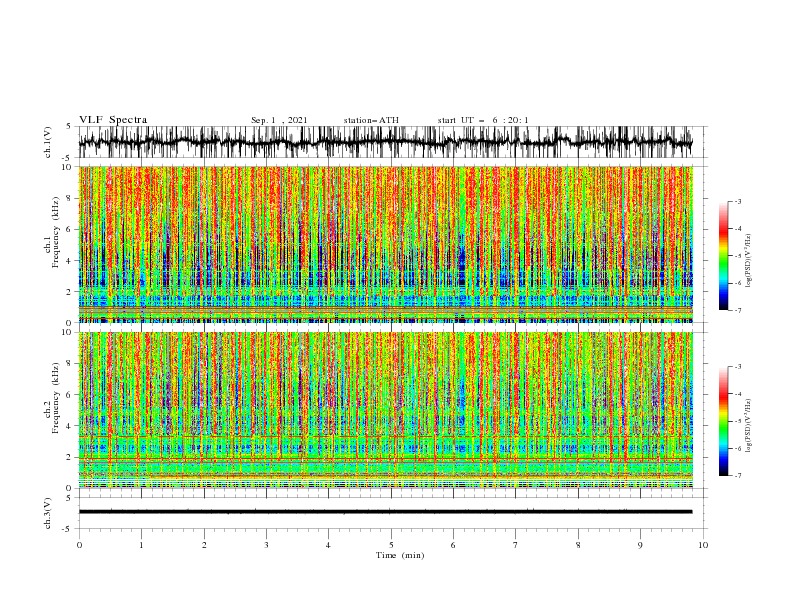Viewport: 792px width, 612px height.
Task: Click the "-5" tick of ch.3(V) axis
Action: point(68,529)
